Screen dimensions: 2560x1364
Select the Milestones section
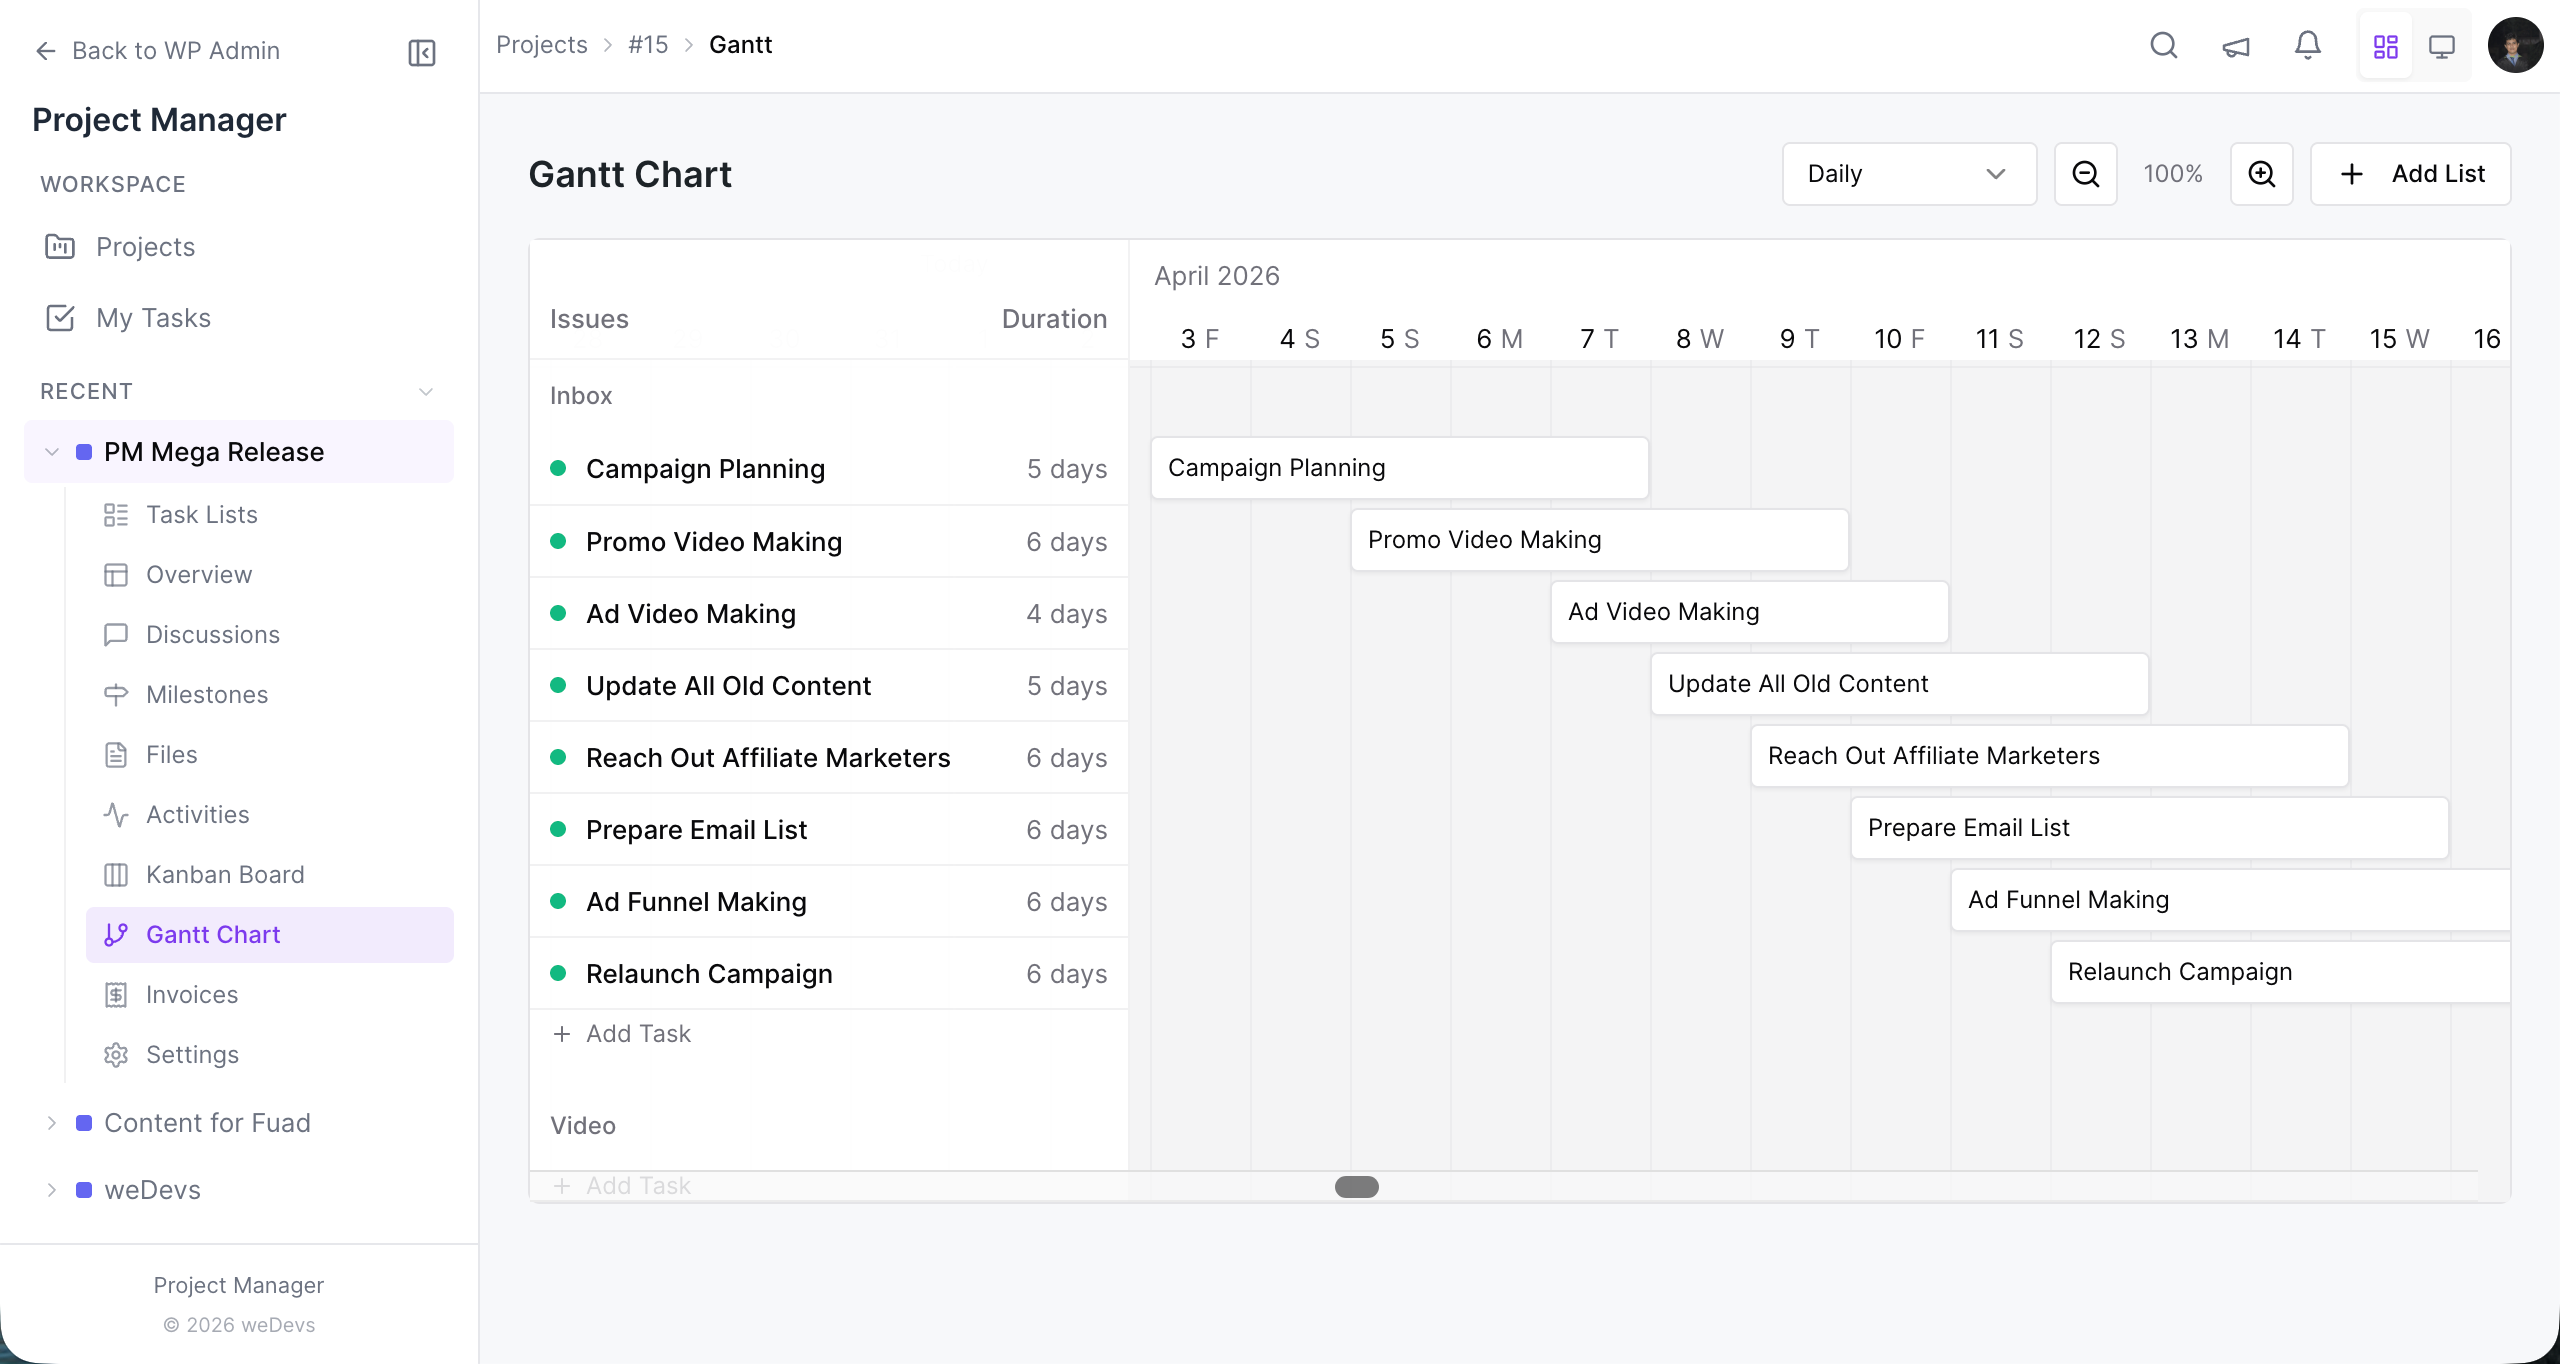click(x=206, y=694)
